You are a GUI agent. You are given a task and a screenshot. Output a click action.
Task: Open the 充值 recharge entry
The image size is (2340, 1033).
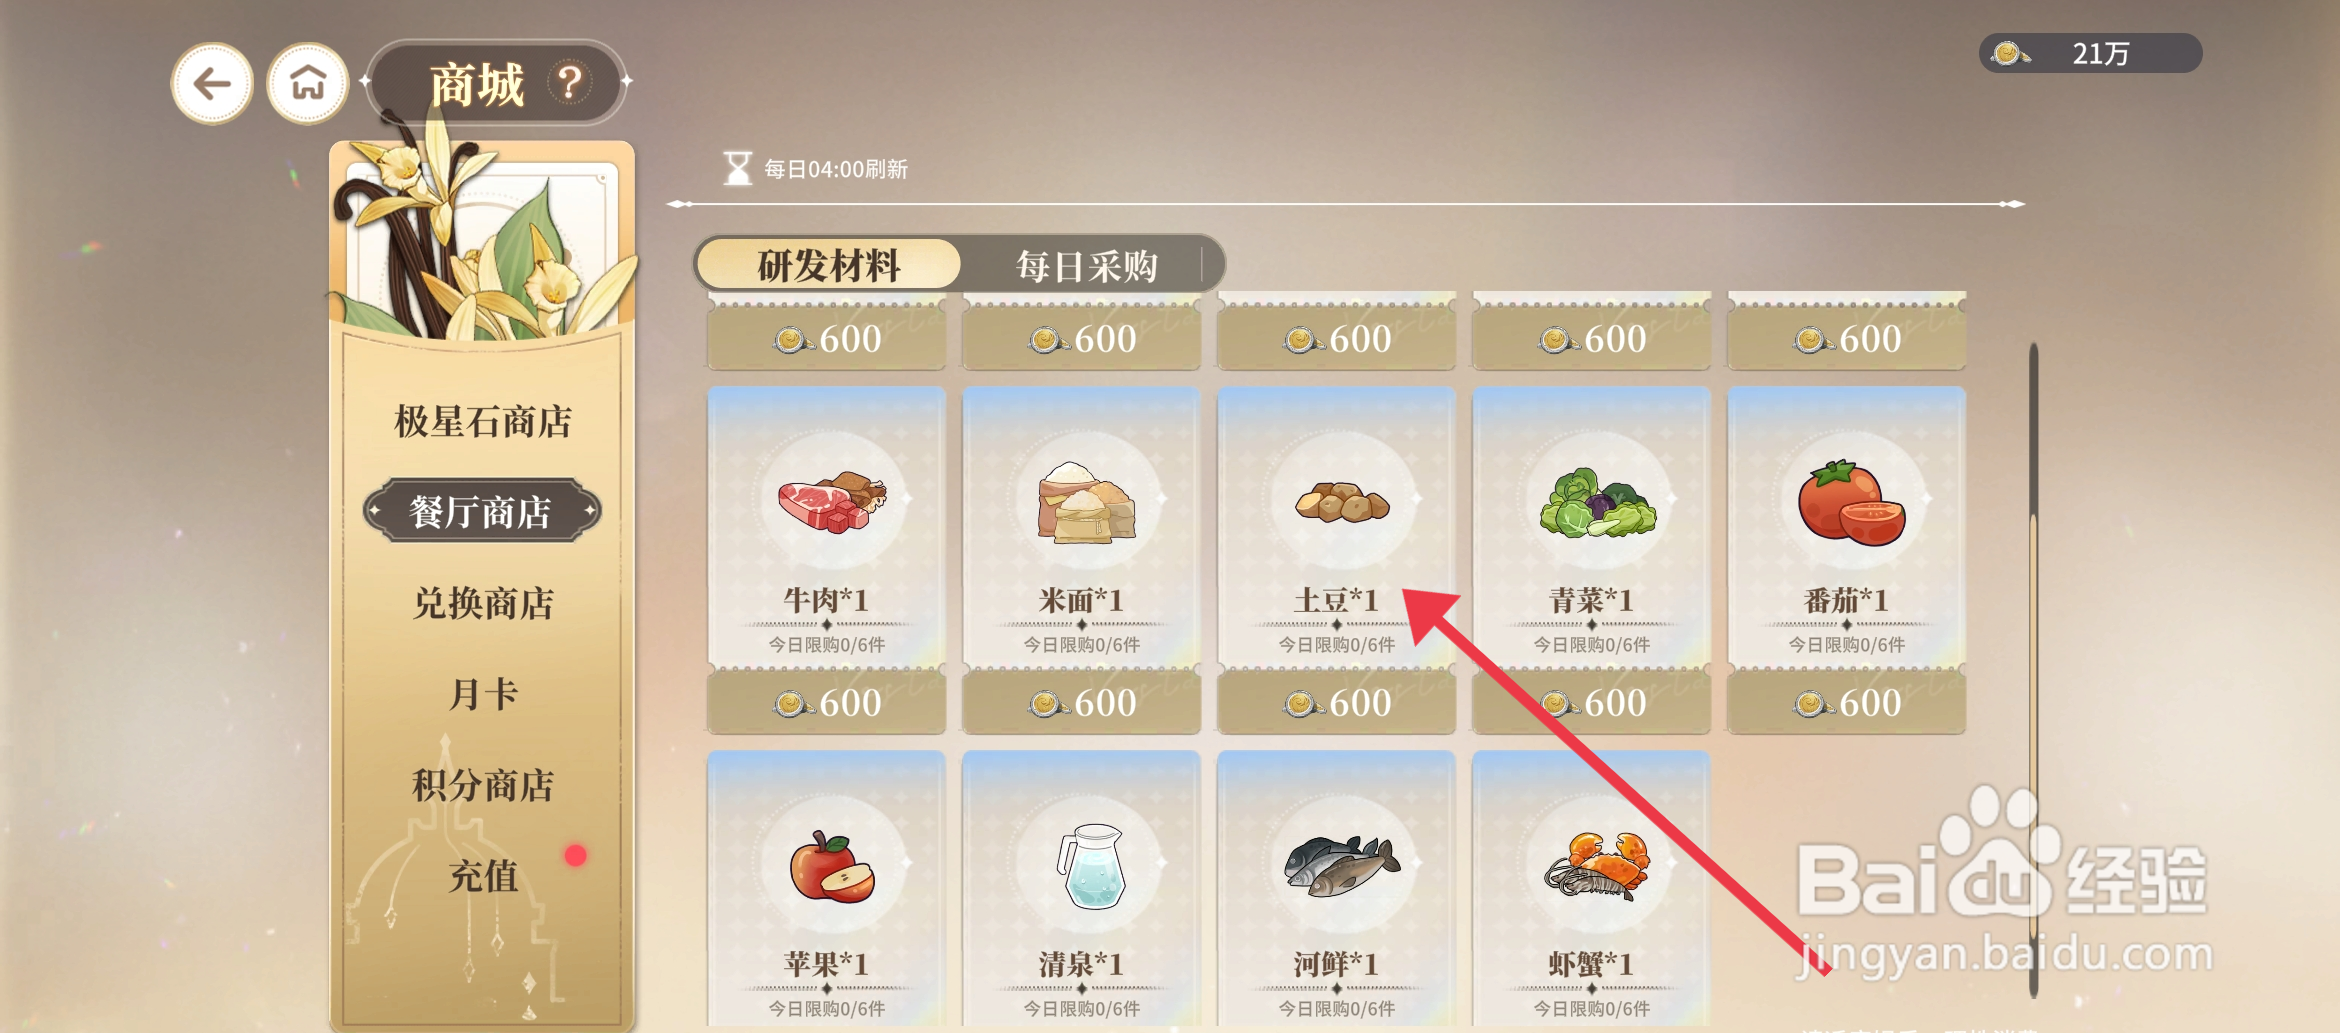(x=483, y=876)
